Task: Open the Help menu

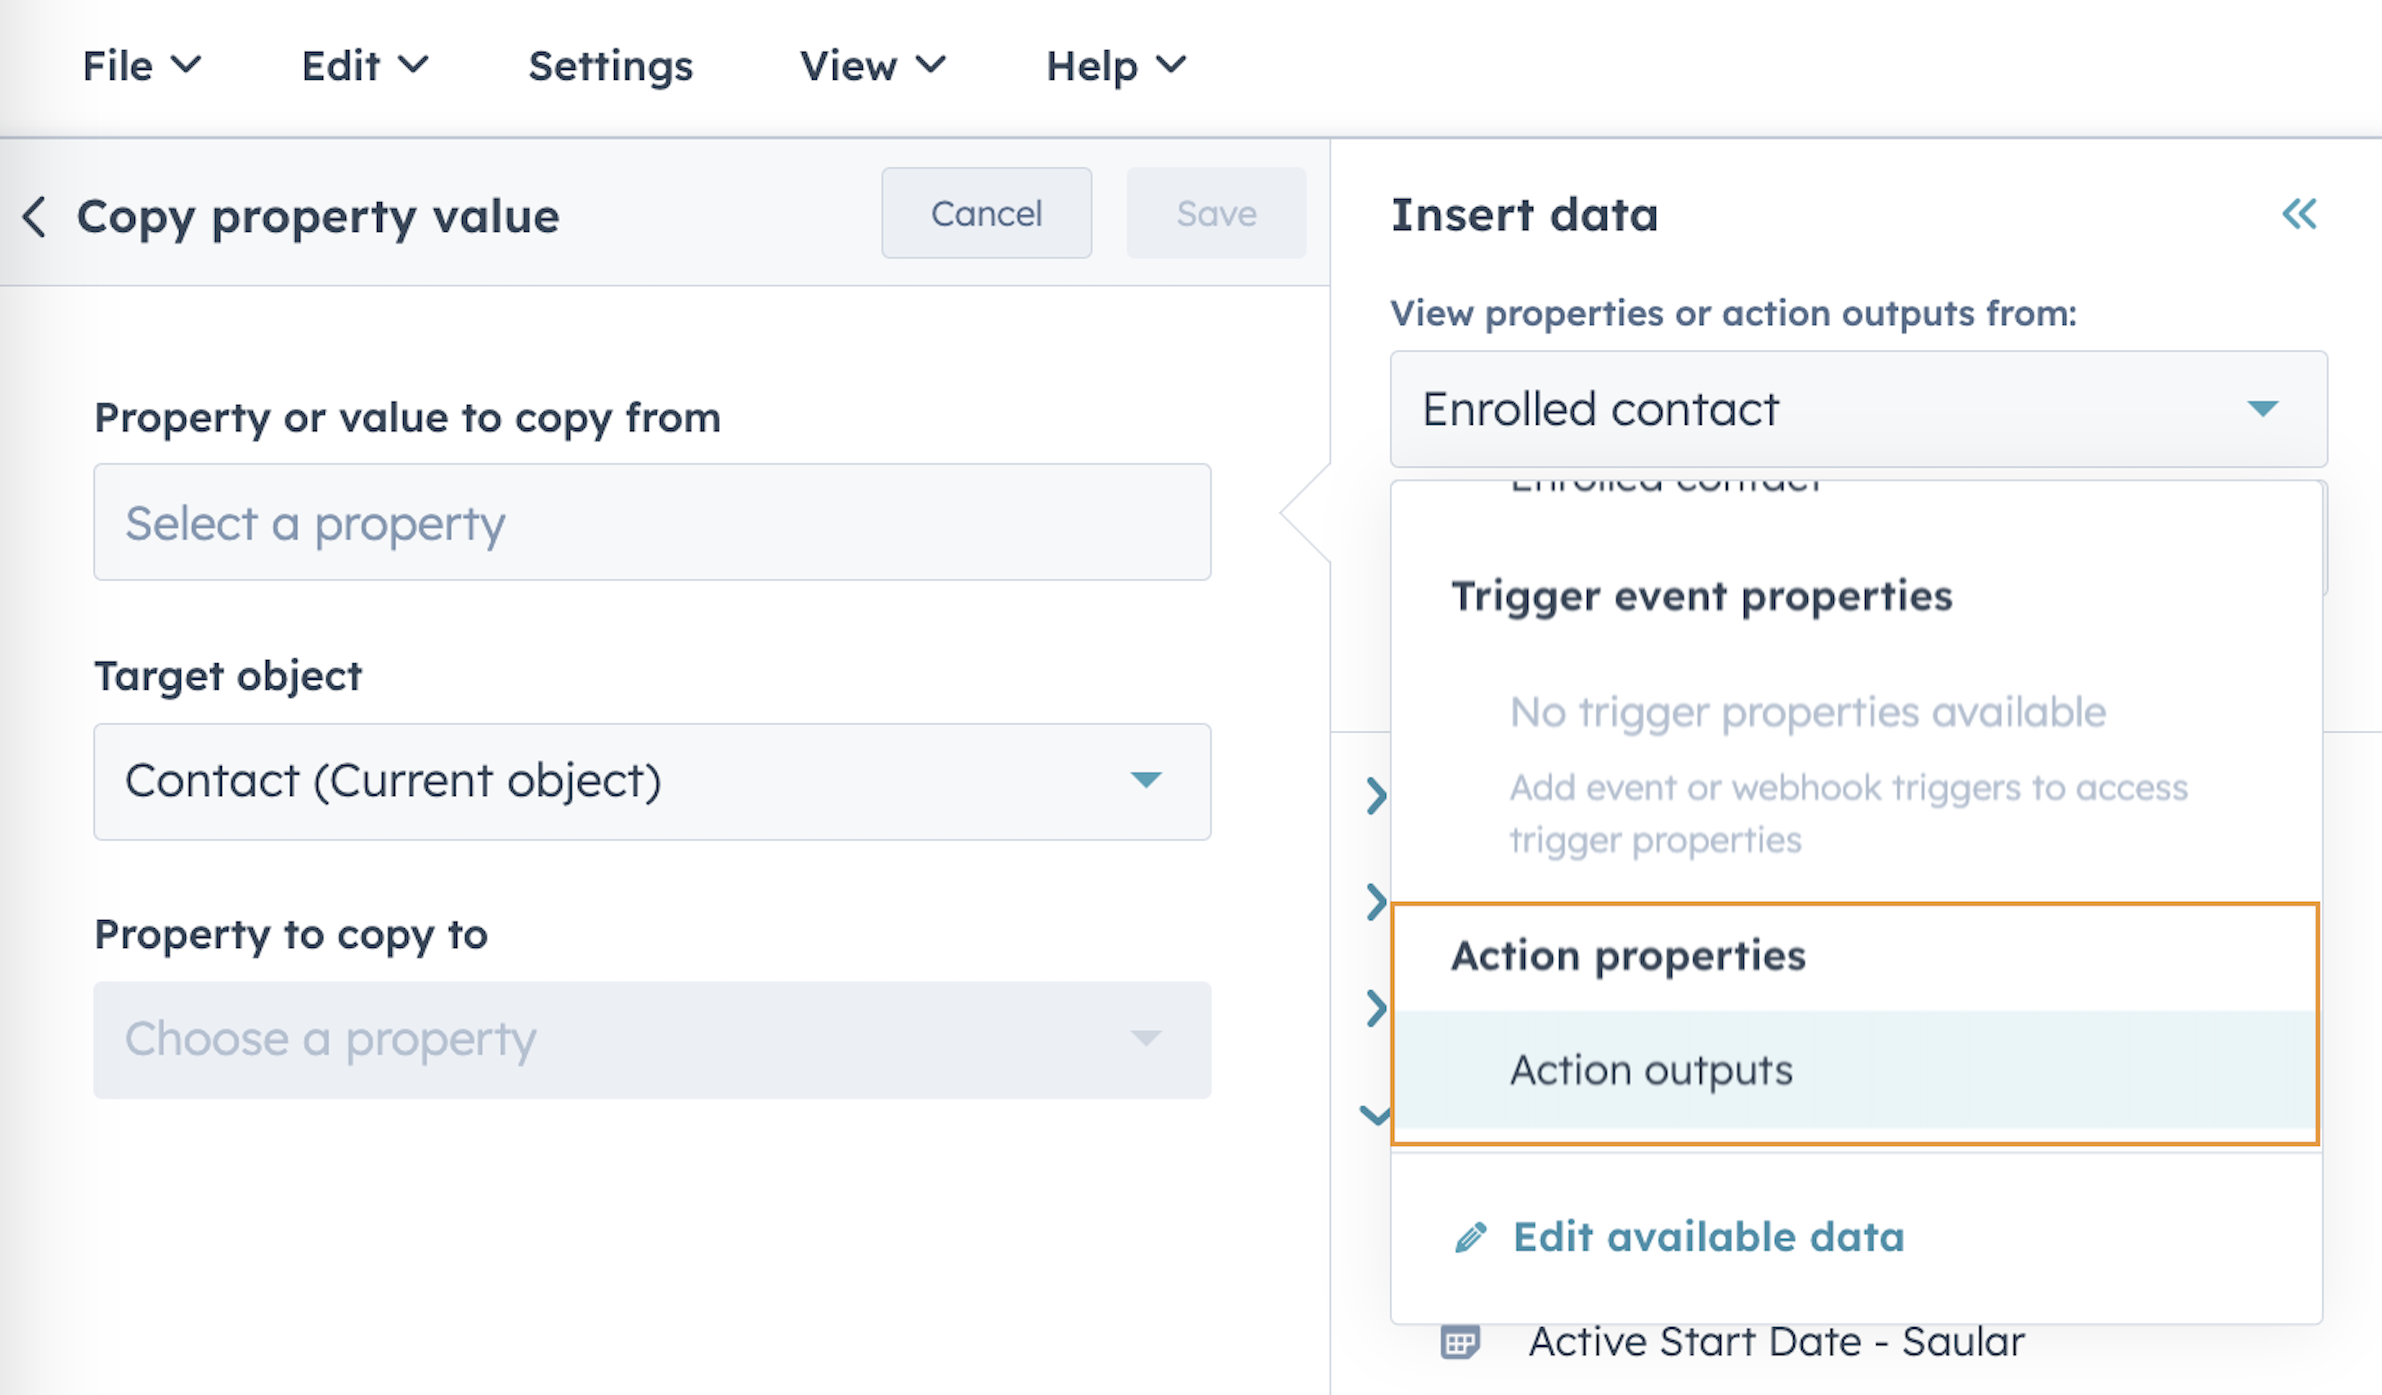Action: coord(1115,66)
